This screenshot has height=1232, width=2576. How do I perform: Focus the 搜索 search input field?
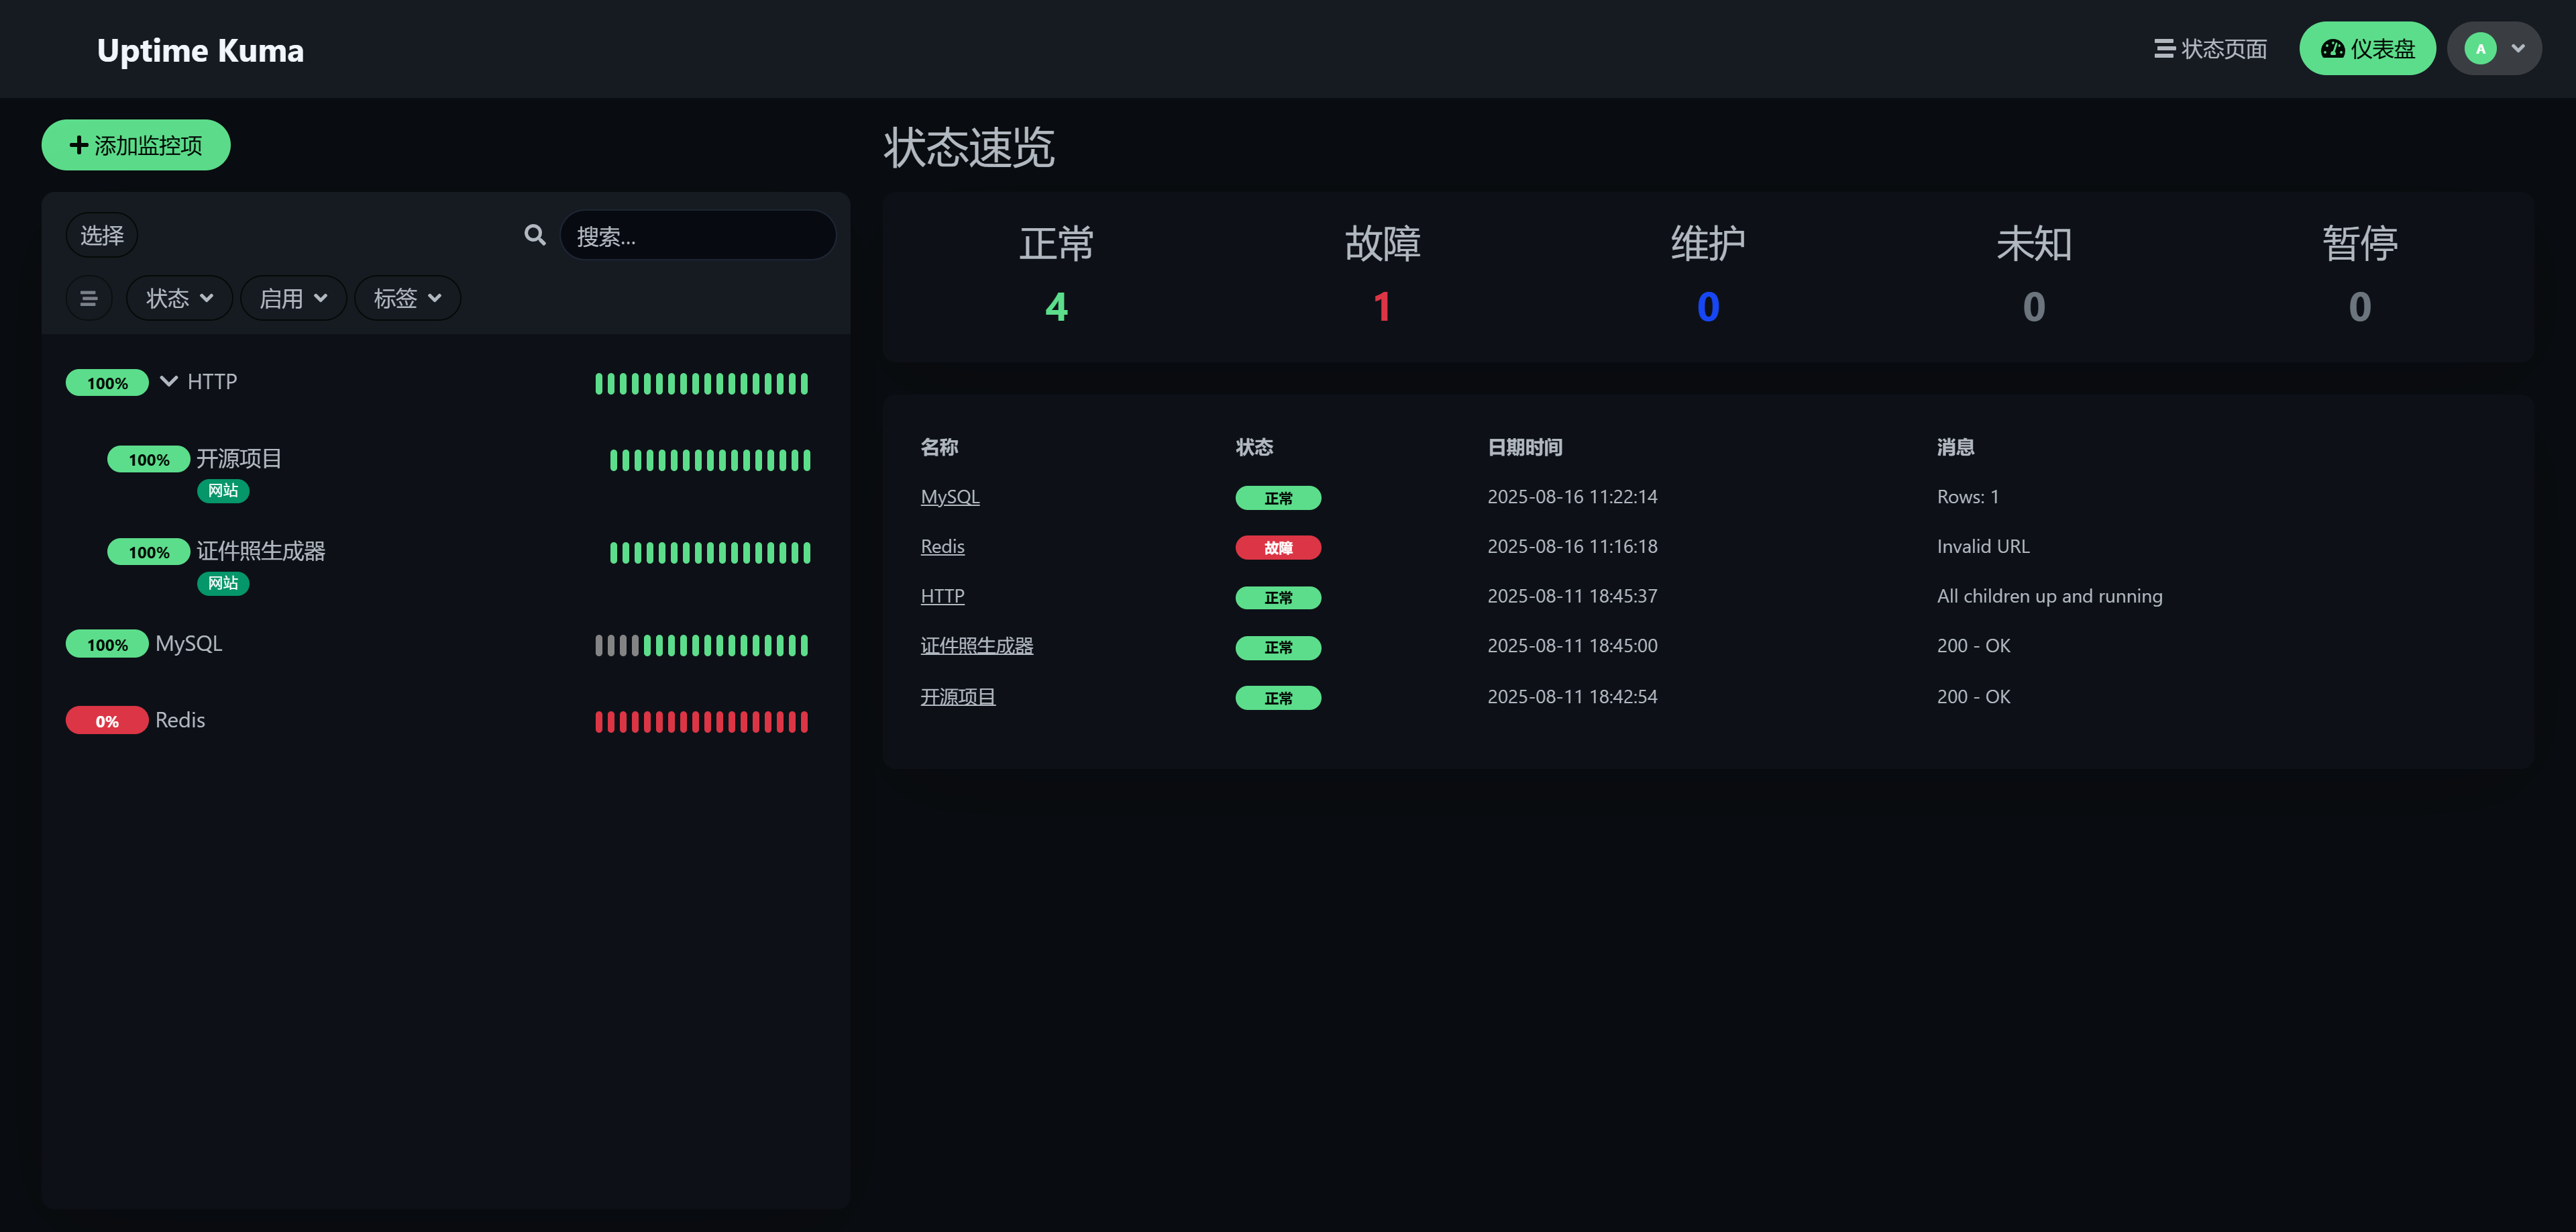(698, 235)
